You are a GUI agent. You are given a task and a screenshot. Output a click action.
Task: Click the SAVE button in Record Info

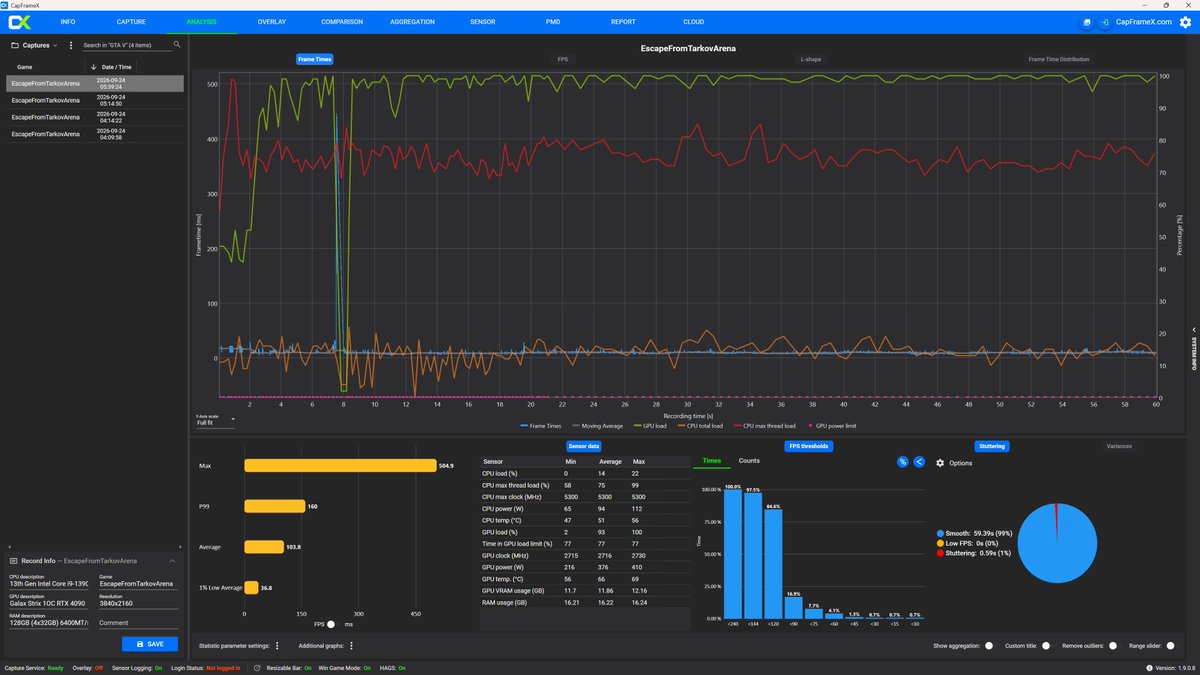tap(149, 644)
